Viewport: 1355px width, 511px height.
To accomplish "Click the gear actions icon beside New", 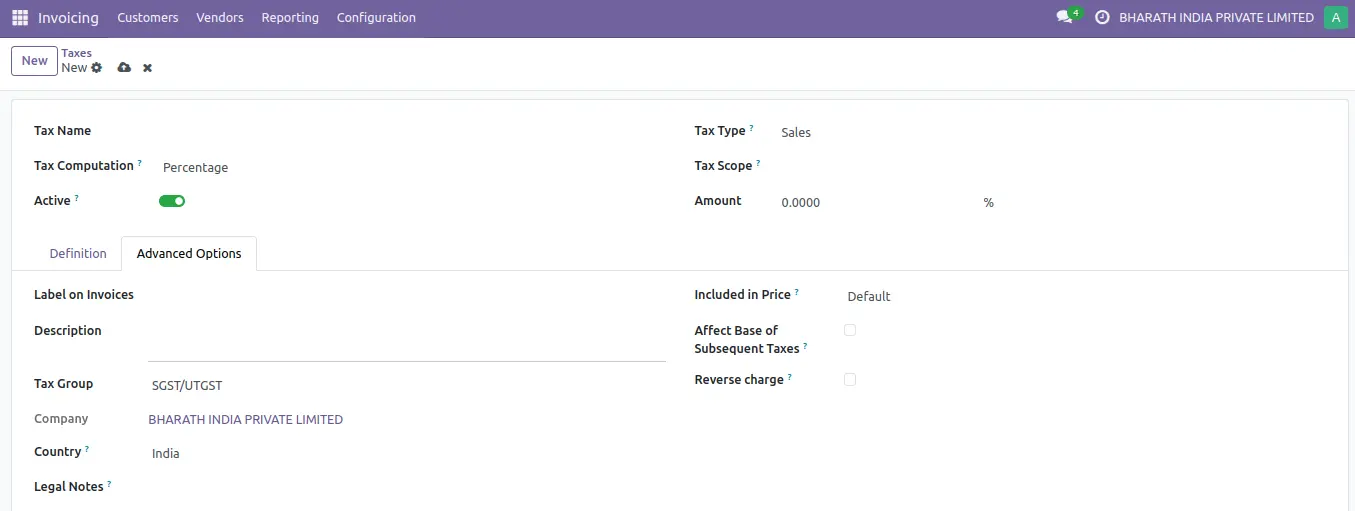I will point(97,68).
